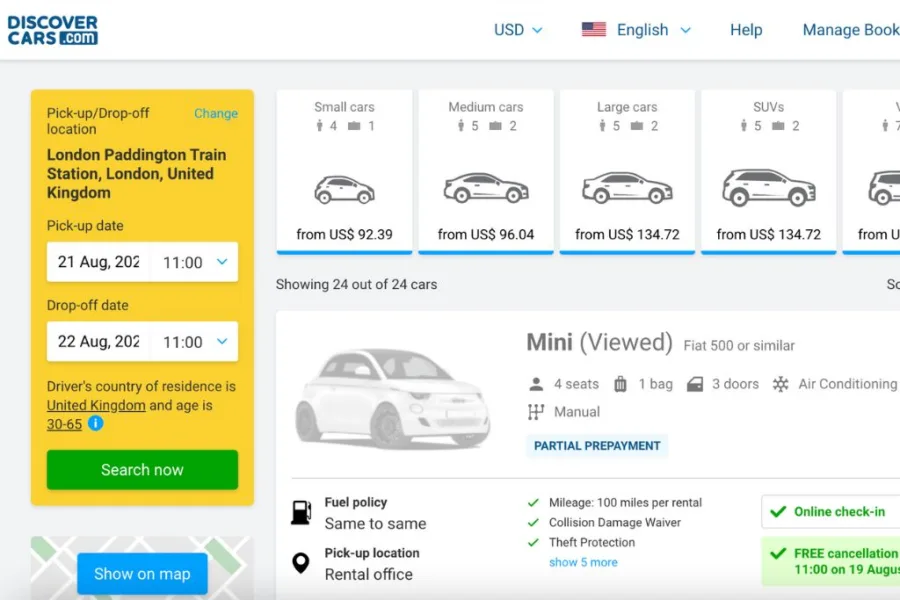This screenshot has width=900, height=600.
Task: Click the US flag icon beside English
Action: pos(594,30)
